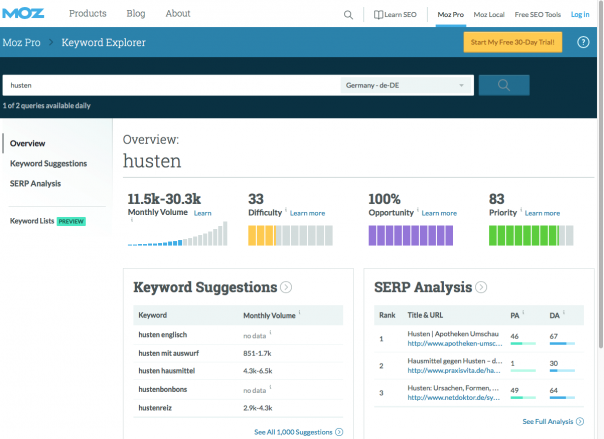604x439 pixels.
Task: Click Keyword Explorer breadcrumb link
Action: [x=104, y=42]
